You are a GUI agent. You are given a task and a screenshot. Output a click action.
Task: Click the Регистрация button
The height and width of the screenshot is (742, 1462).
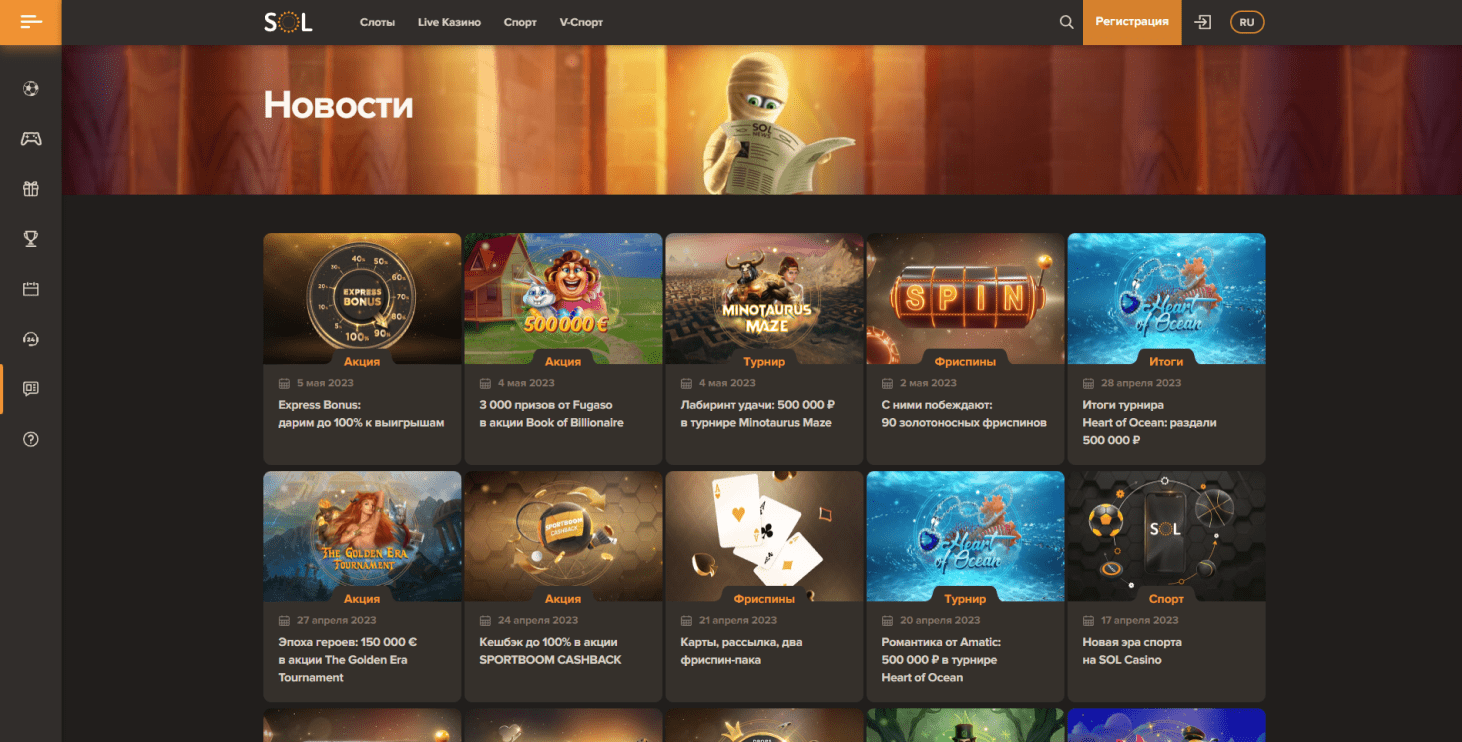(x=1132, y=22)
